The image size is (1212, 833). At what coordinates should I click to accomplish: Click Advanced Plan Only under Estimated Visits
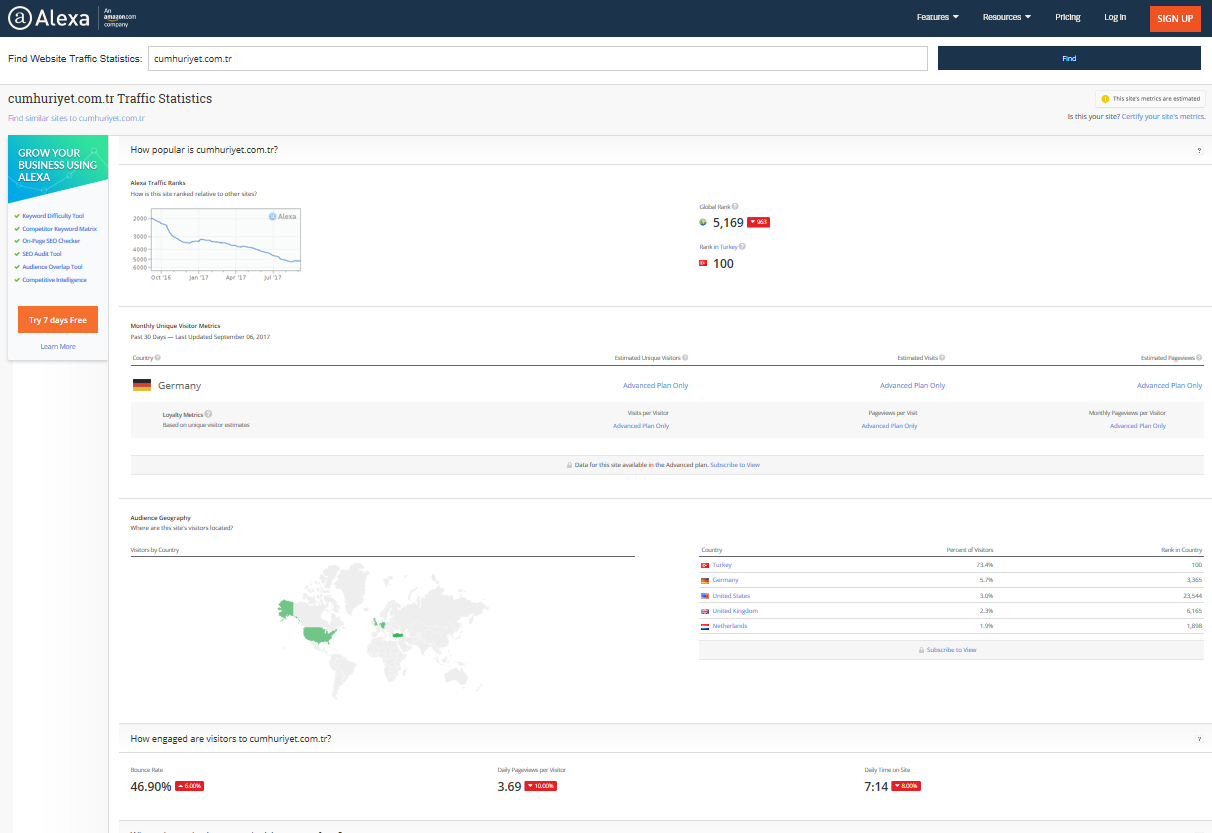[x=912, y=385]
